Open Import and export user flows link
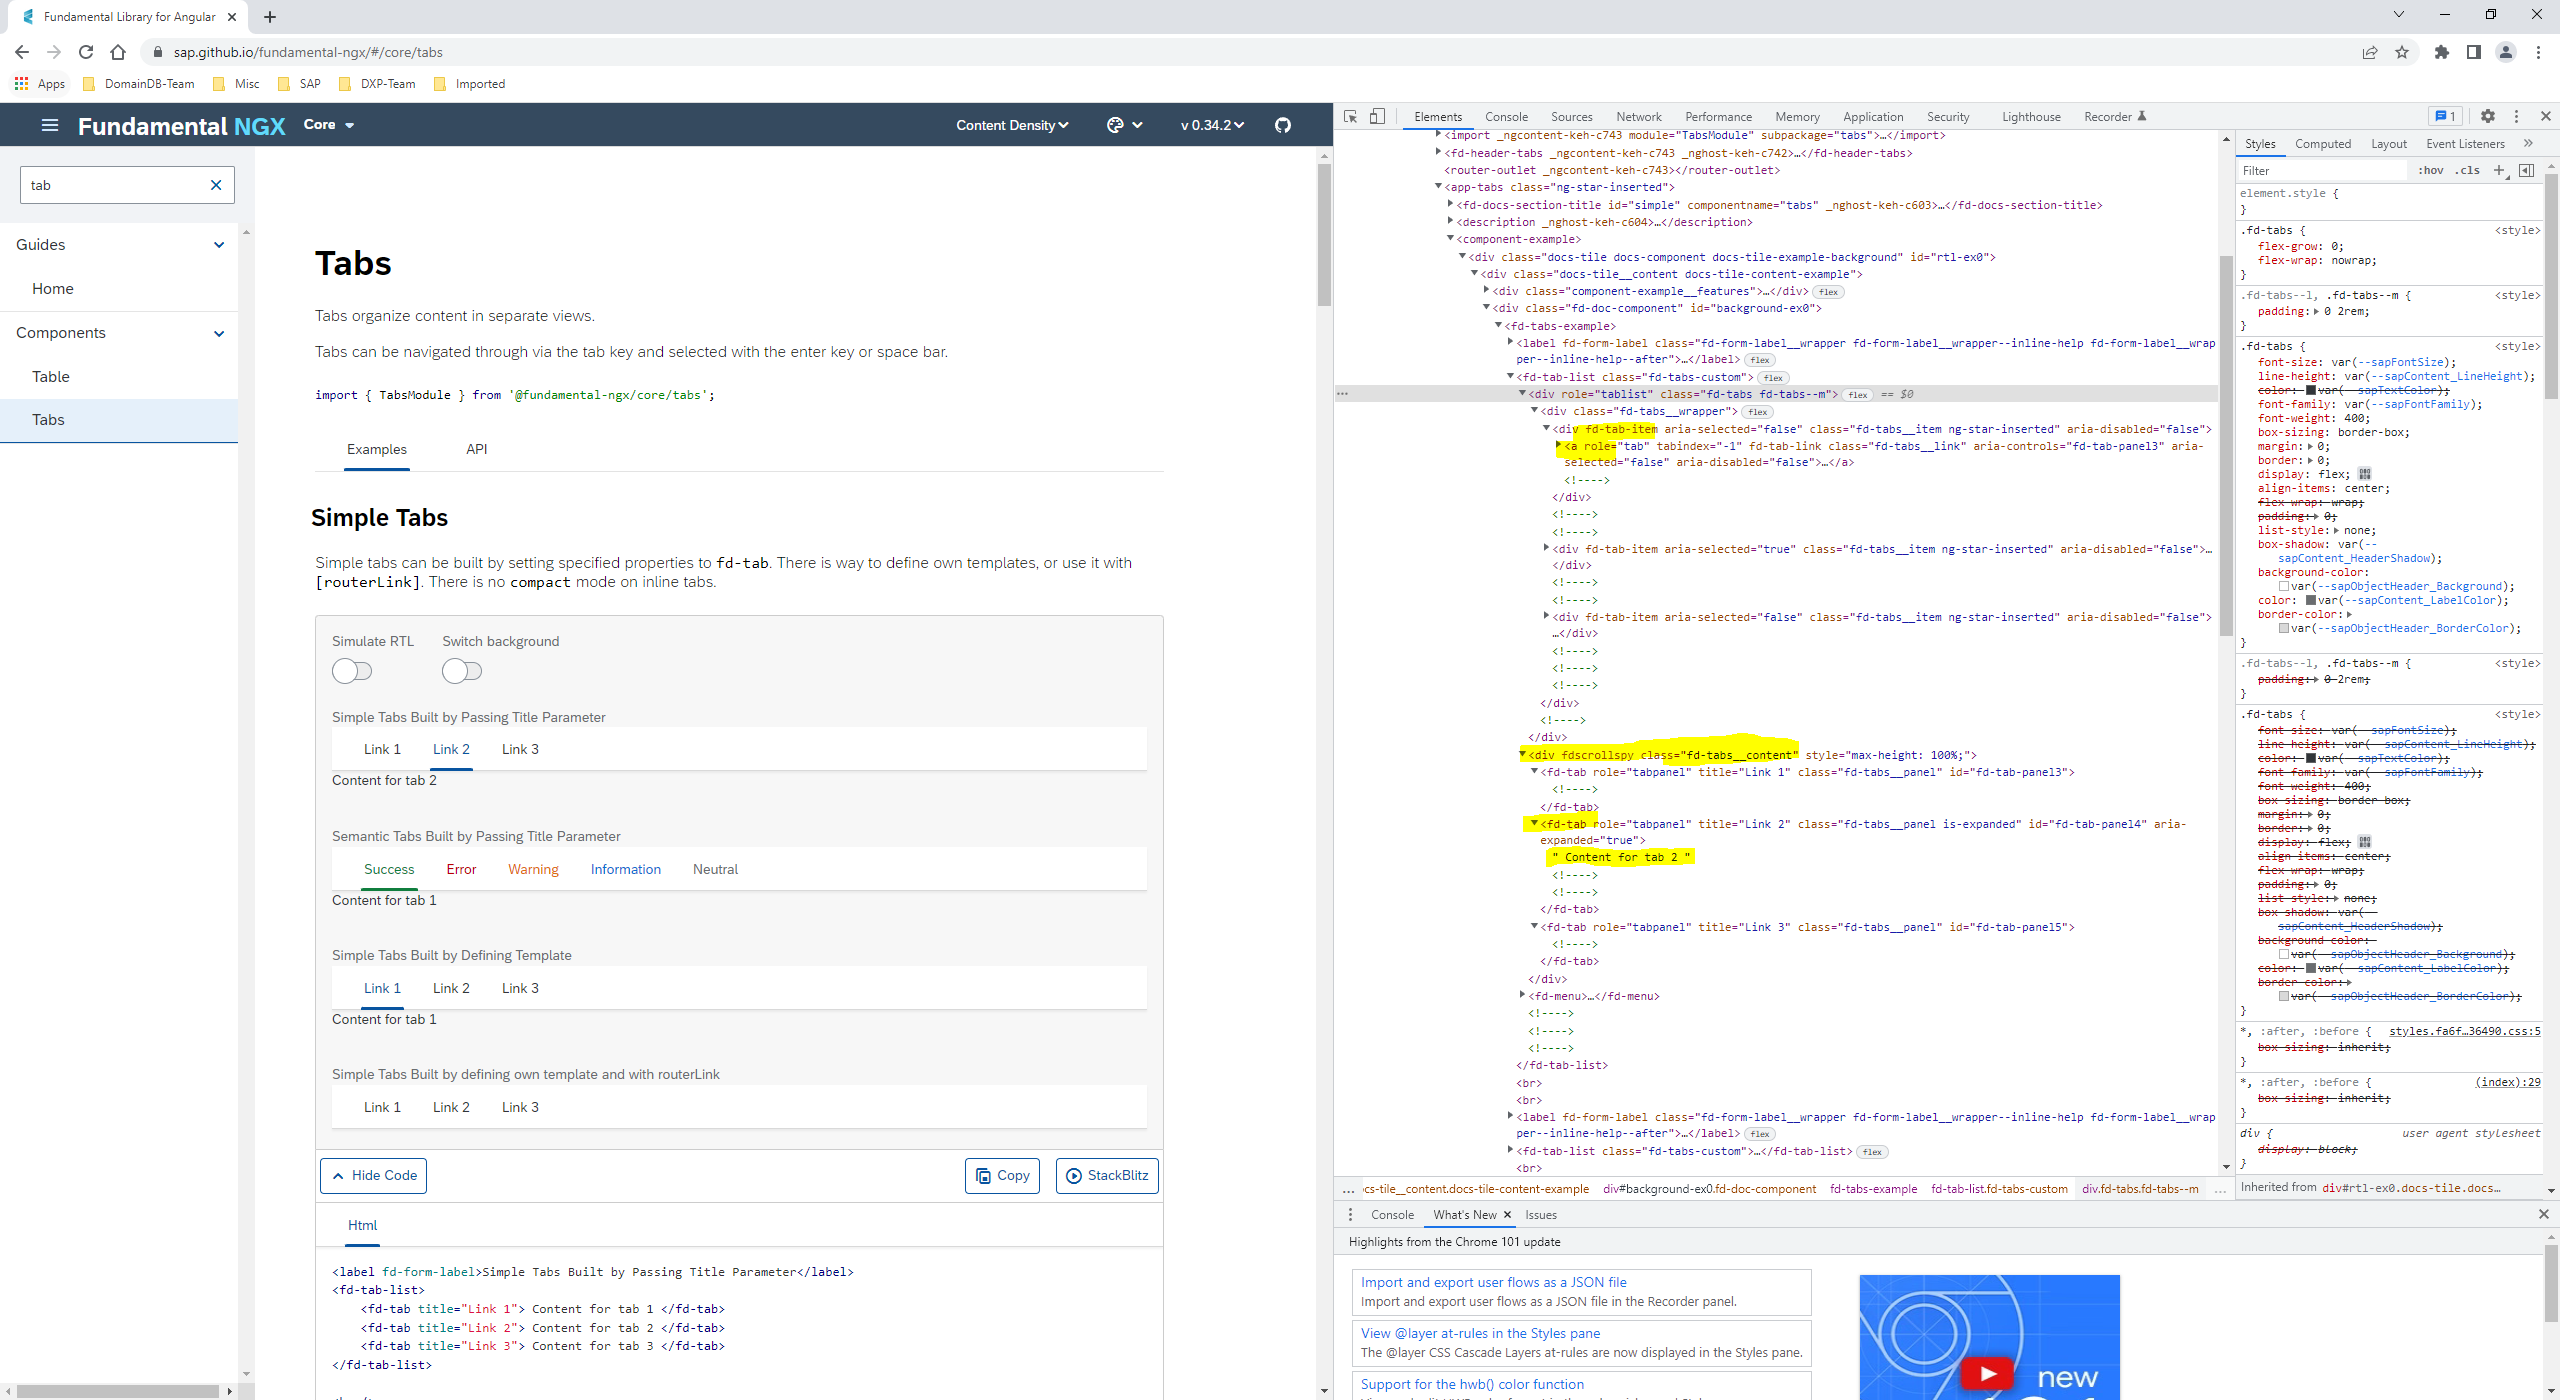The width and height of the screenshot is (2560, 1400). (x=1494, y=1282)
